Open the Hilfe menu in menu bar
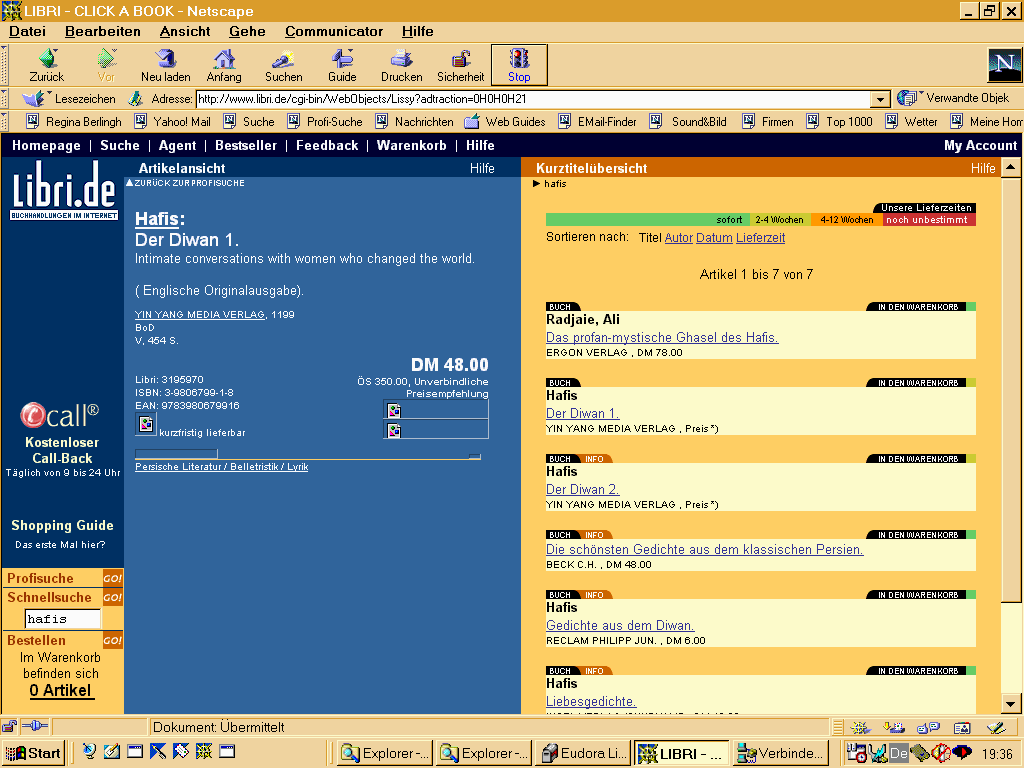The image size is (1024, 768). (417, 31)
